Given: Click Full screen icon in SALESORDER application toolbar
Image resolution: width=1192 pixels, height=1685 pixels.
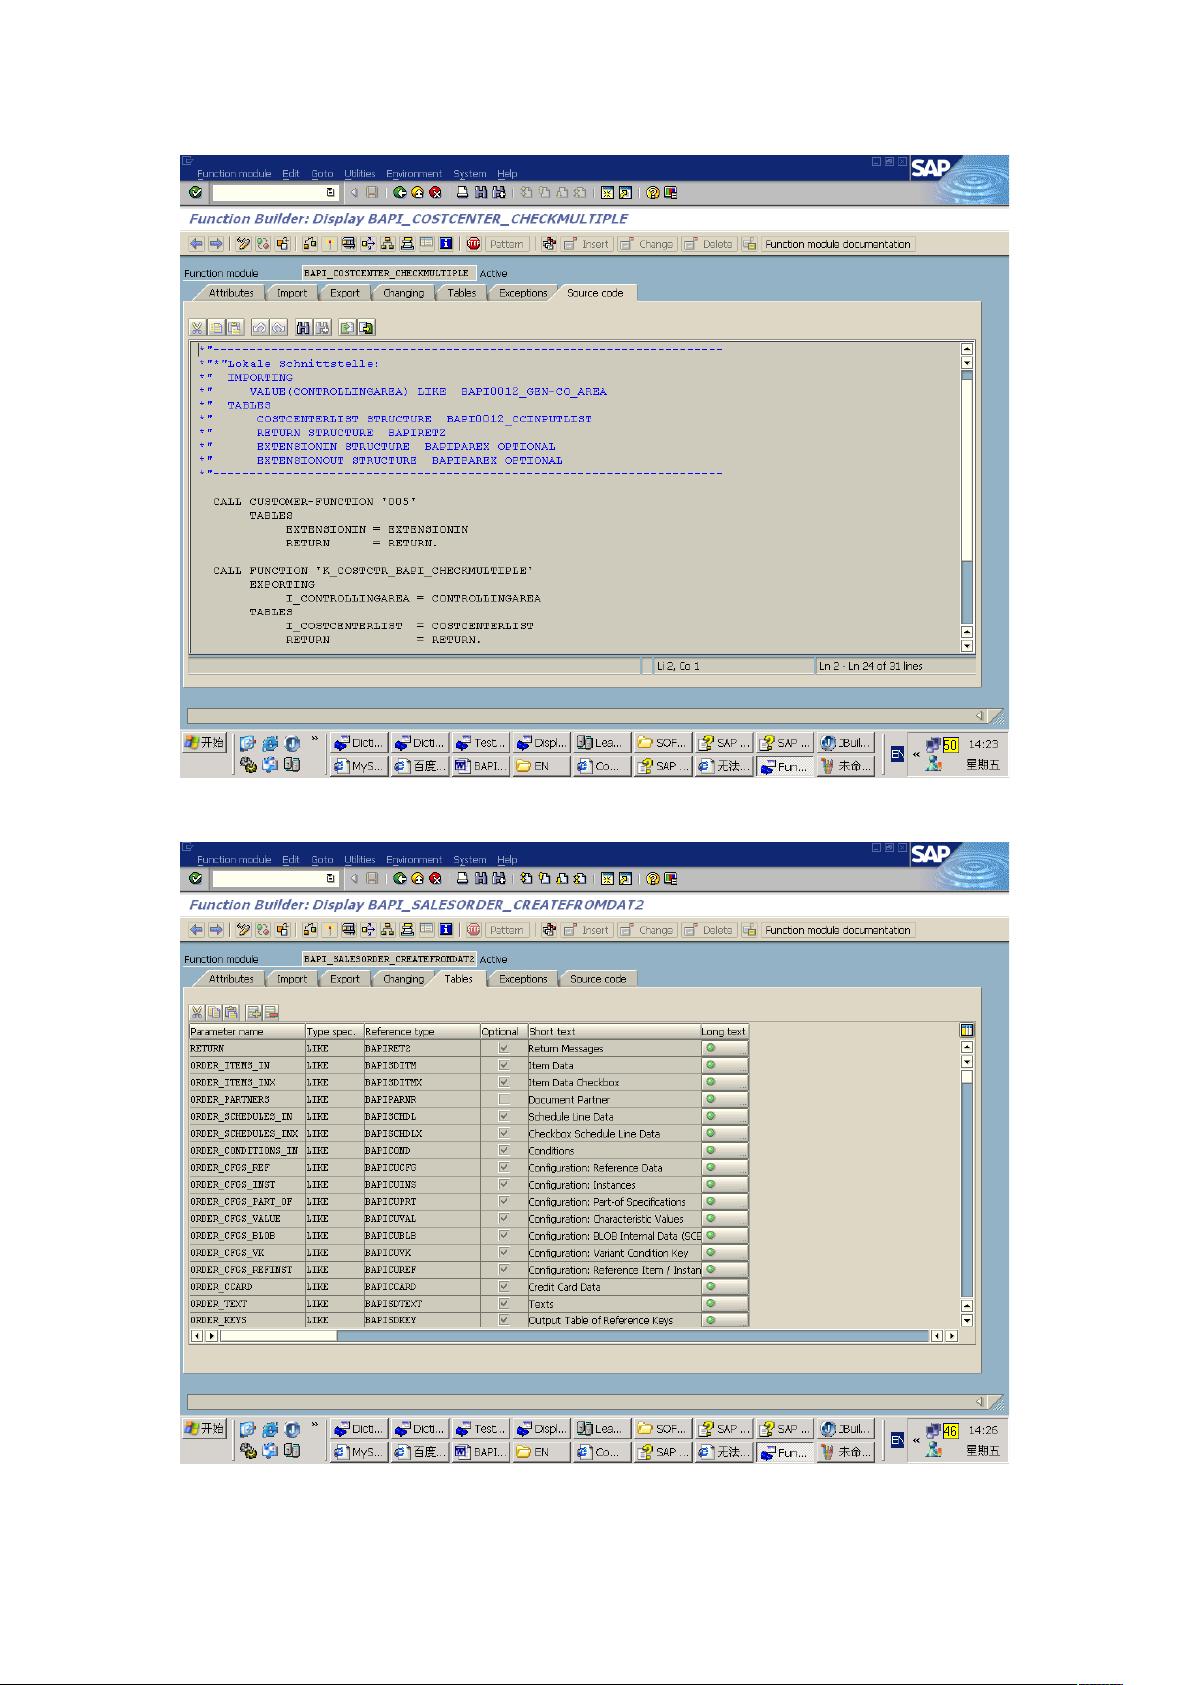Looking at the screenshot, I should [427, 930].
